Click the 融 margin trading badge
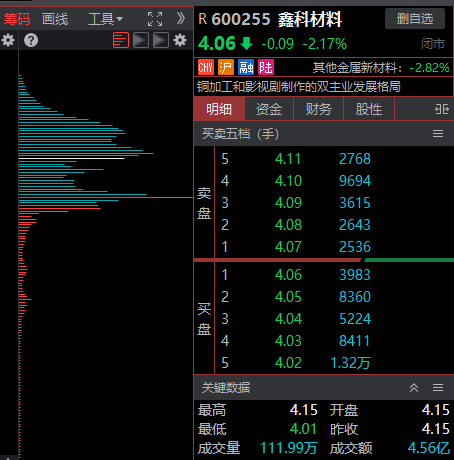Viewport: 454px width, 460px height. 246,68
